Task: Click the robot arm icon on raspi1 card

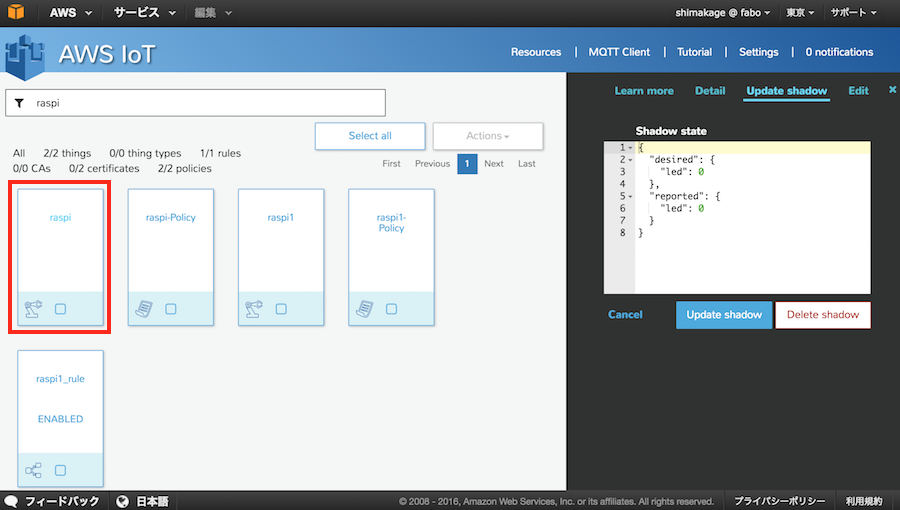Action: point(253,309)
